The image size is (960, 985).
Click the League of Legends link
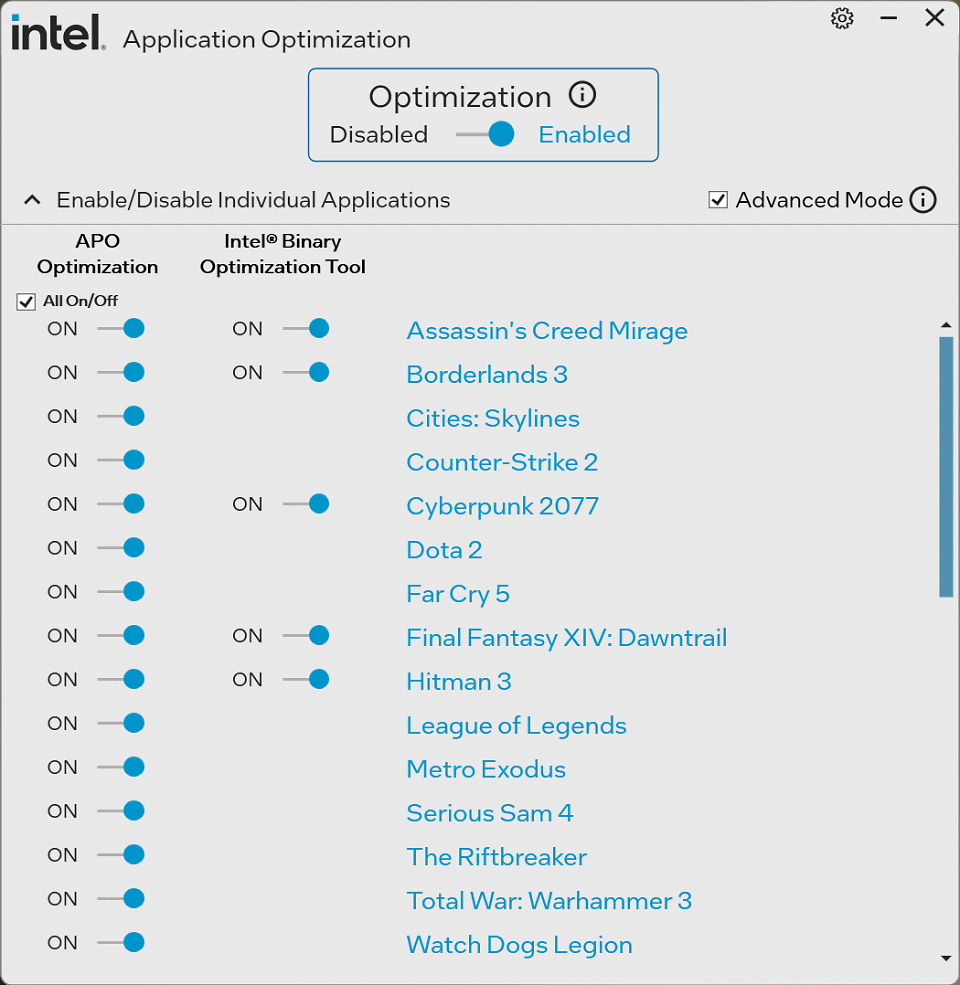(516, 726)
